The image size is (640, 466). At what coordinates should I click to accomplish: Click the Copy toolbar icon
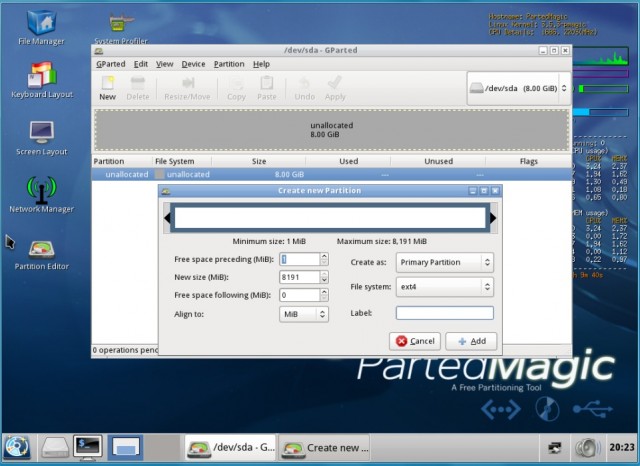pos(236,88)
